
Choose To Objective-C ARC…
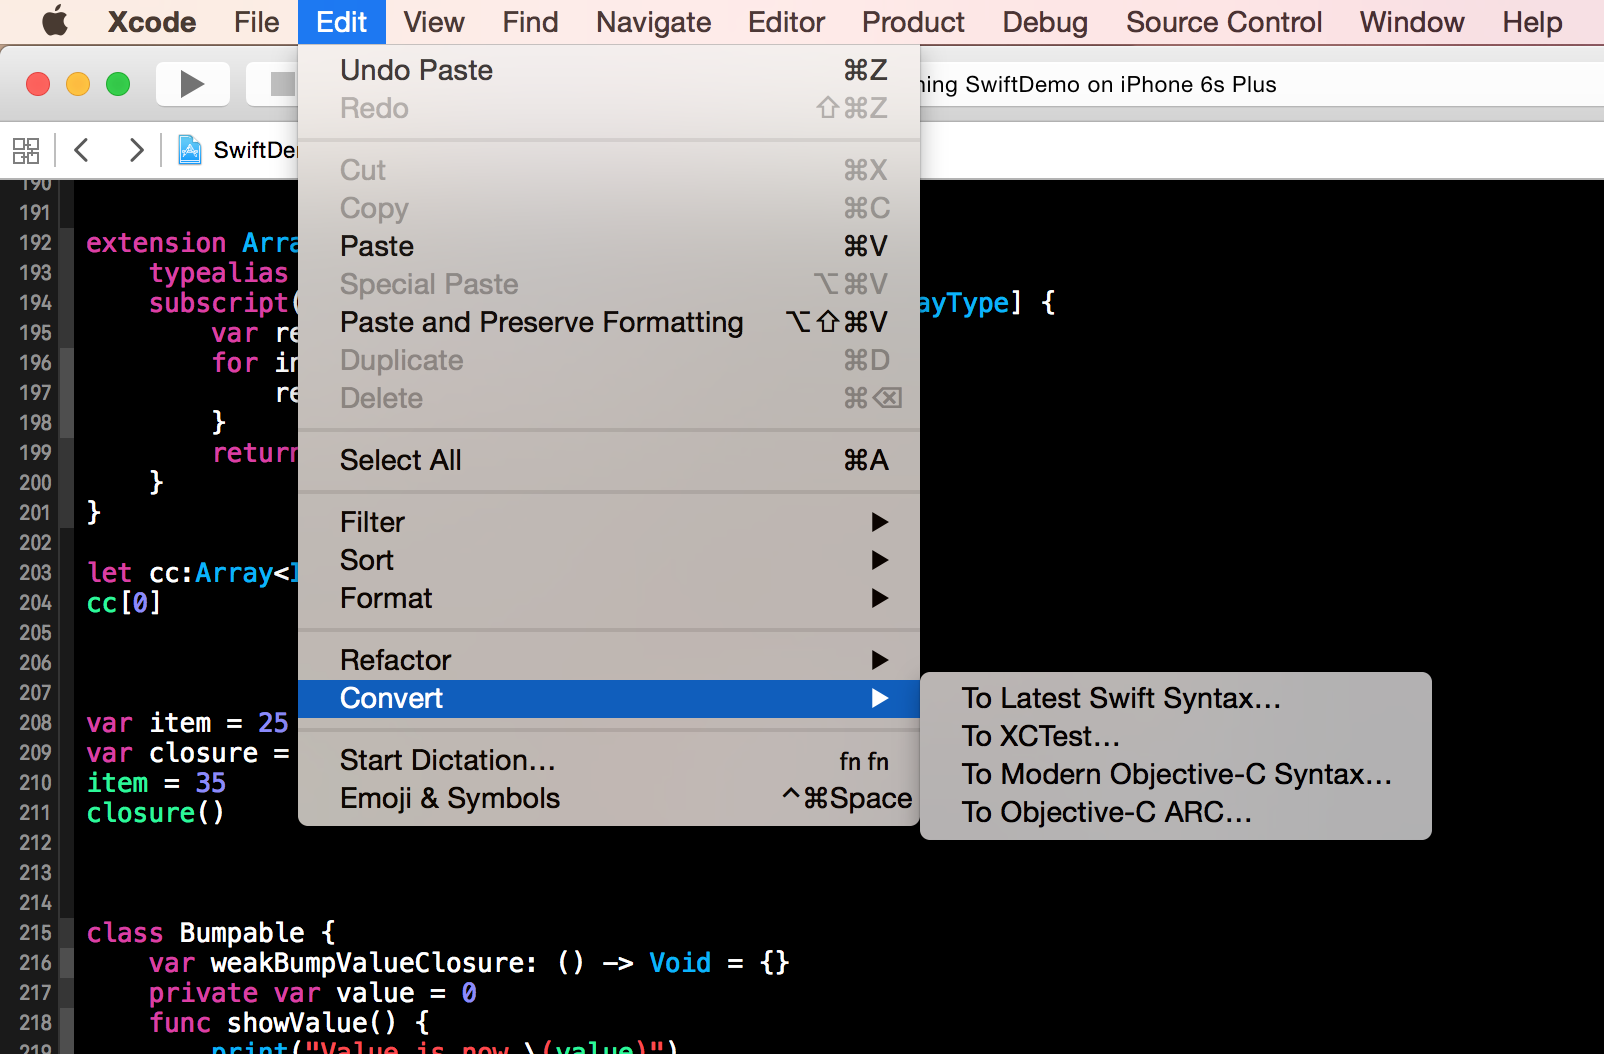pyautogui.click(x=1176, y=812)
